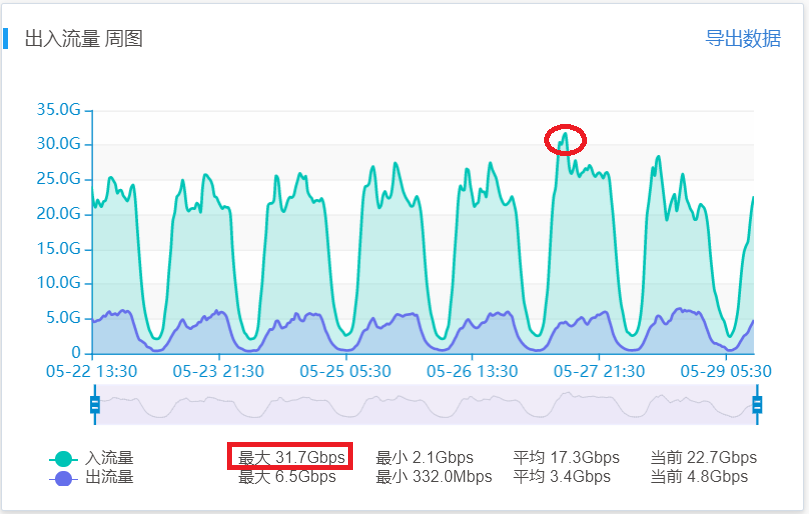This screenshot has width=809, height=514.
Task: Click the 05-22 13:30 x-axis label
Action: (x=92, y=371)
